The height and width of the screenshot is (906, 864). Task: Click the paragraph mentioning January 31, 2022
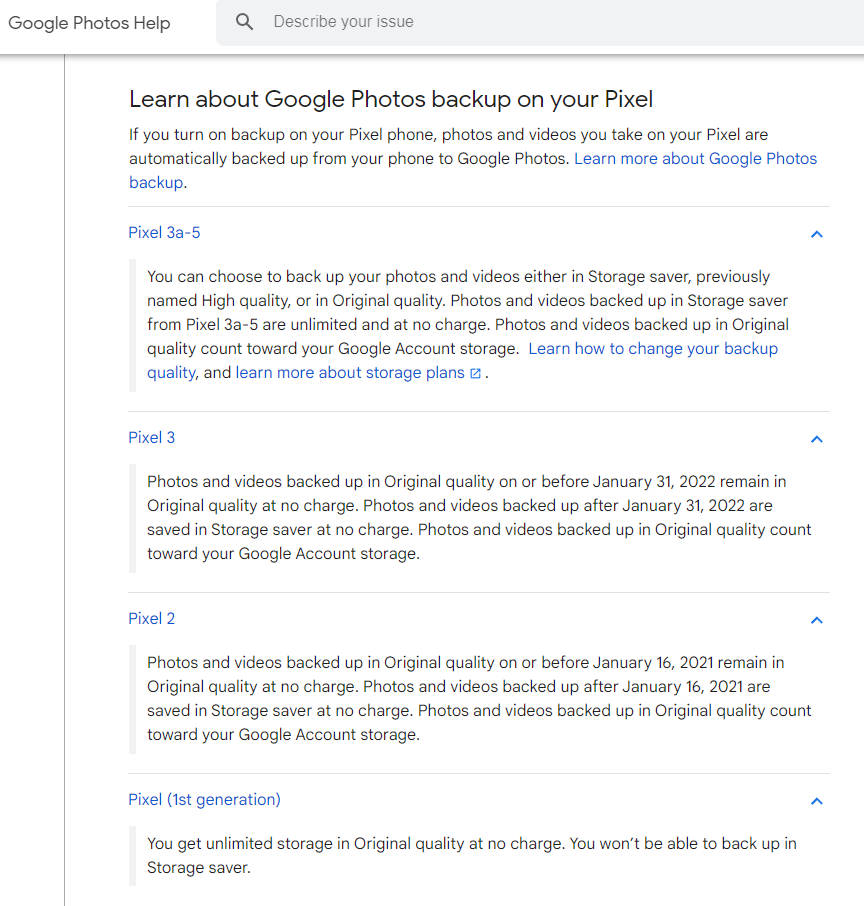(478, 517)
